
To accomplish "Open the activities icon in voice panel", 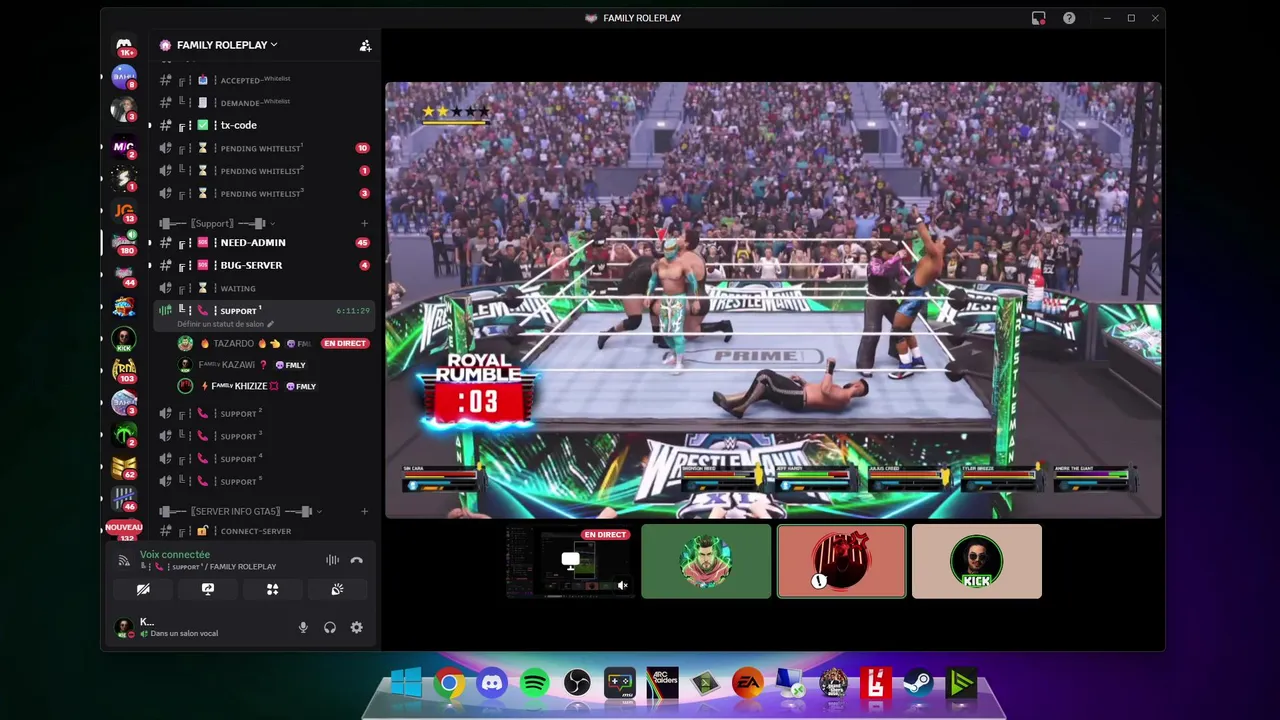I will click(x=272, y=589).
